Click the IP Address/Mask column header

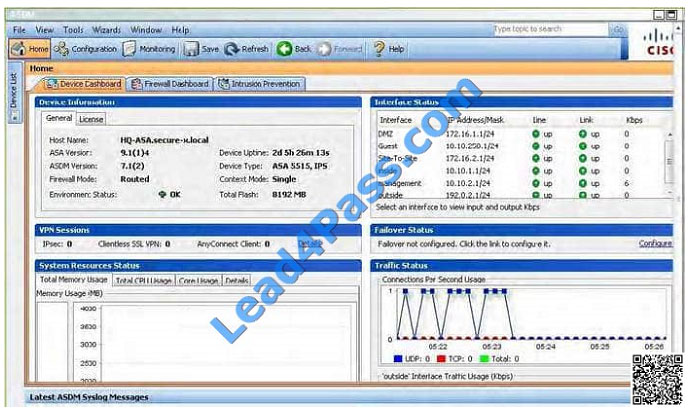point(476,120)
